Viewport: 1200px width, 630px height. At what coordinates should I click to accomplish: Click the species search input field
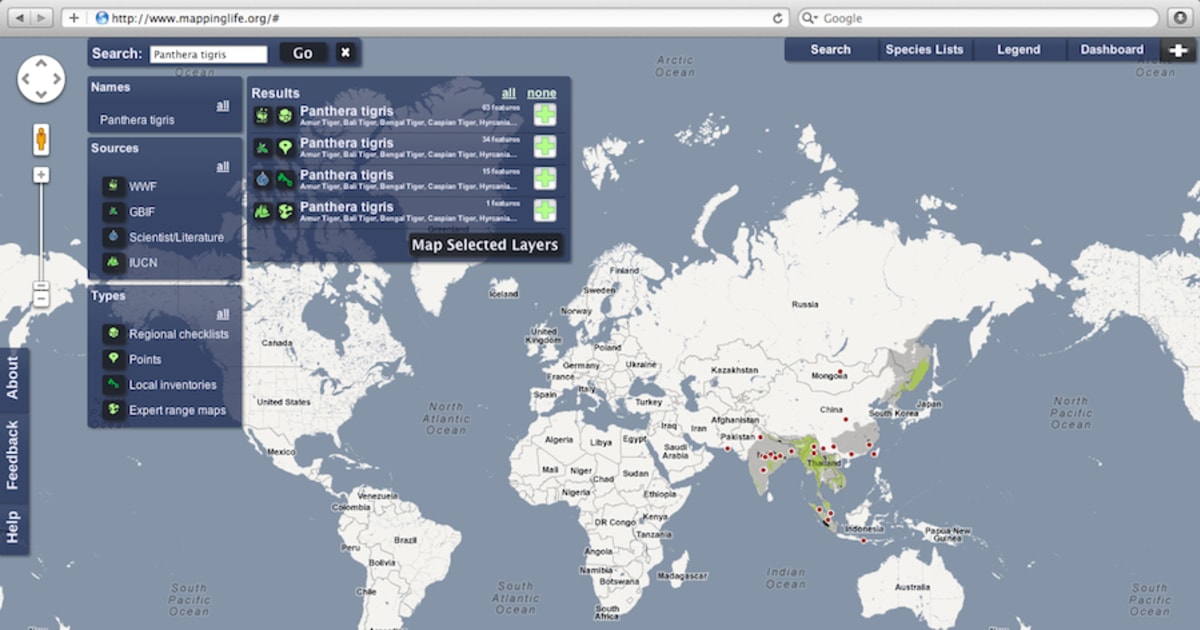[x=209, y=54]
